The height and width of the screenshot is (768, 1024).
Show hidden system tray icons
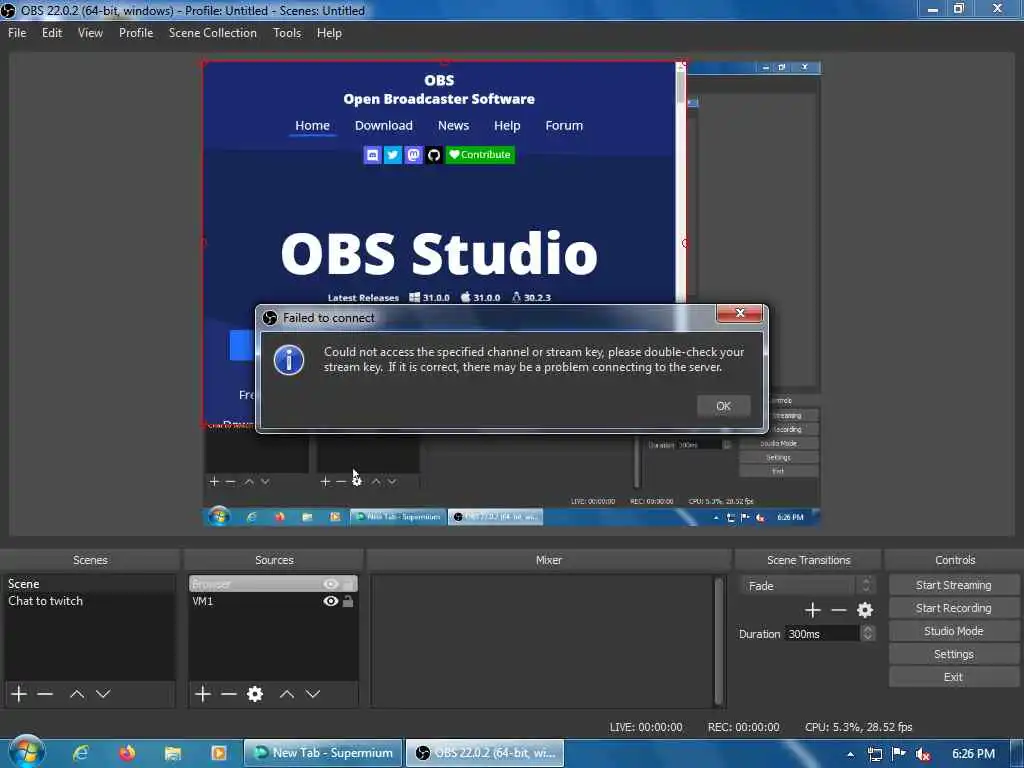(x=850, y=754)
